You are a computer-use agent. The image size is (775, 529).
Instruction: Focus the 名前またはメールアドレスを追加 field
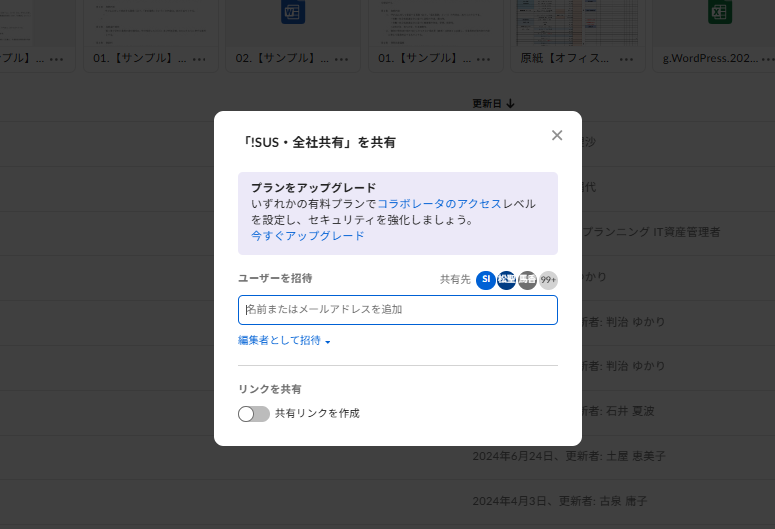click(x=398, y=310)
